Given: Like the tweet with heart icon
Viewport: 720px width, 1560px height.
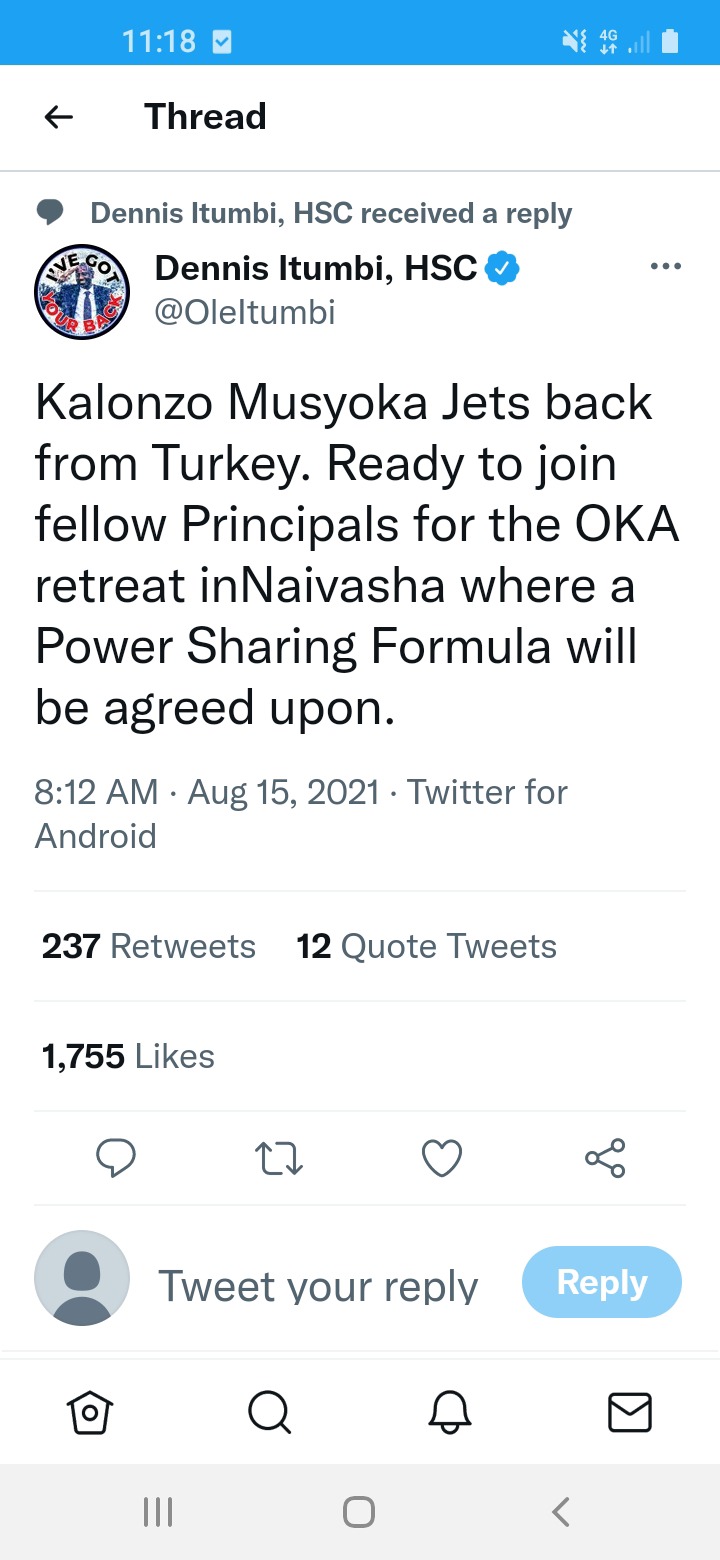Looking at the screenshot, I should pos(442,1158).
